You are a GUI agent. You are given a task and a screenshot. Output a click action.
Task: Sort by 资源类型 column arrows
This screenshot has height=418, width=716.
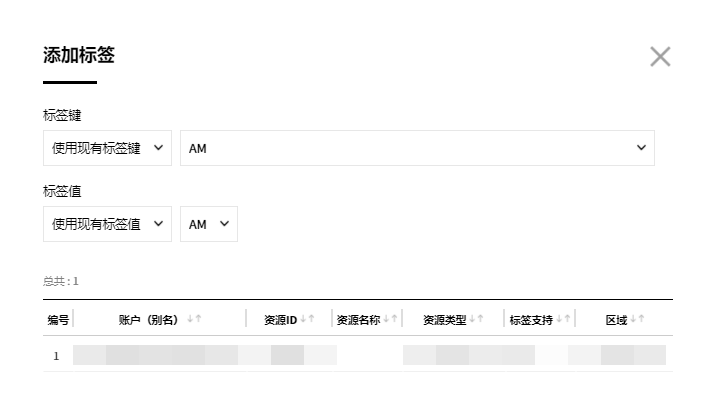pos(477,319)
